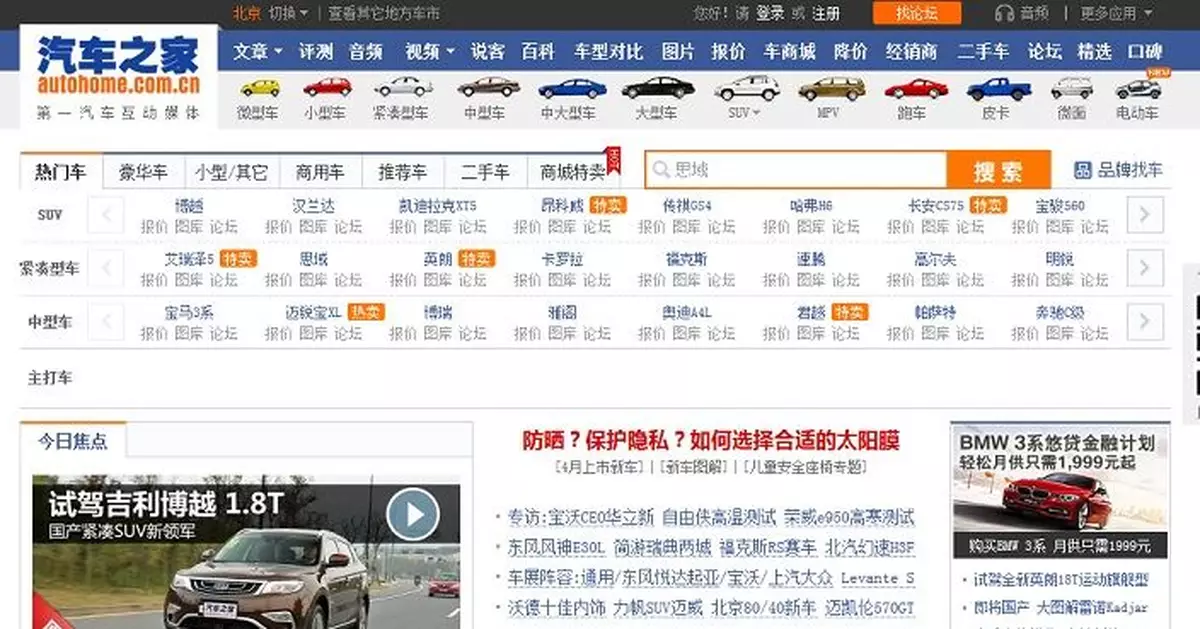Screen dimensions: 1200x629
Task: Select the 皮卡 pickup truck icon
Action: pos(998,88)
